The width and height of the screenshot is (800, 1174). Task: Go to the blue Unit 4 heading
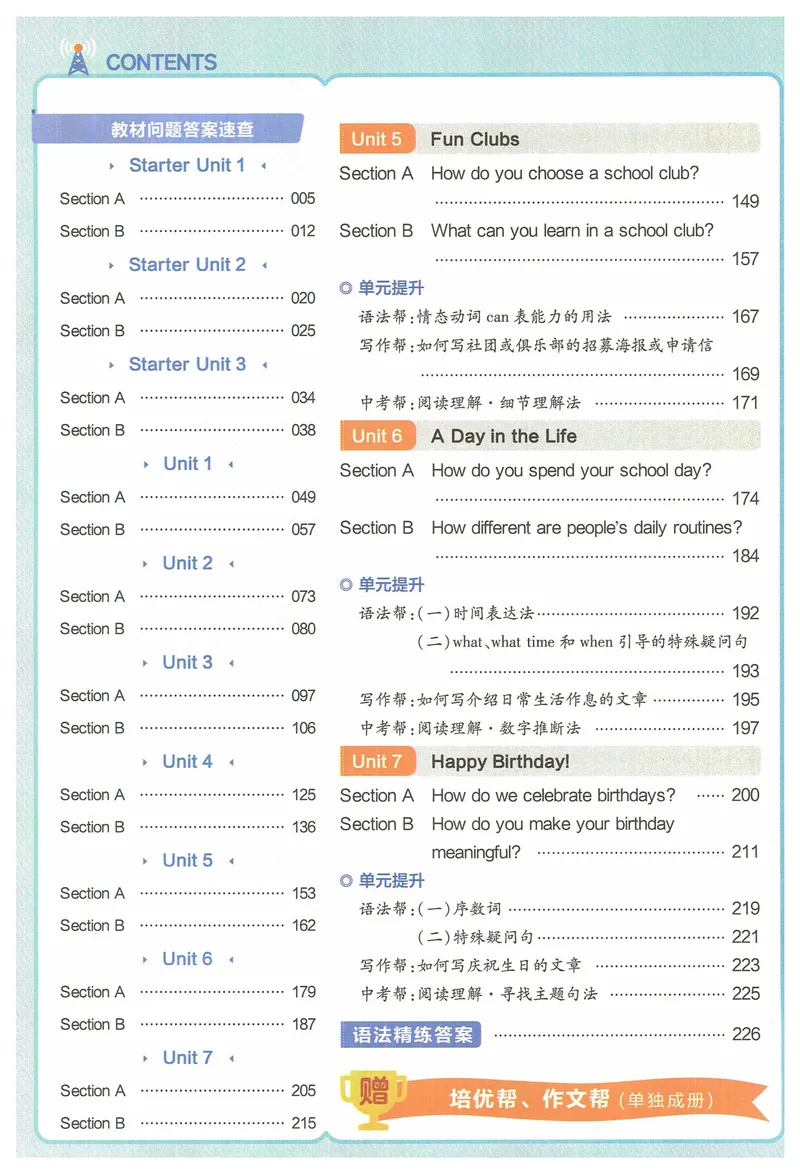(187, 761)
